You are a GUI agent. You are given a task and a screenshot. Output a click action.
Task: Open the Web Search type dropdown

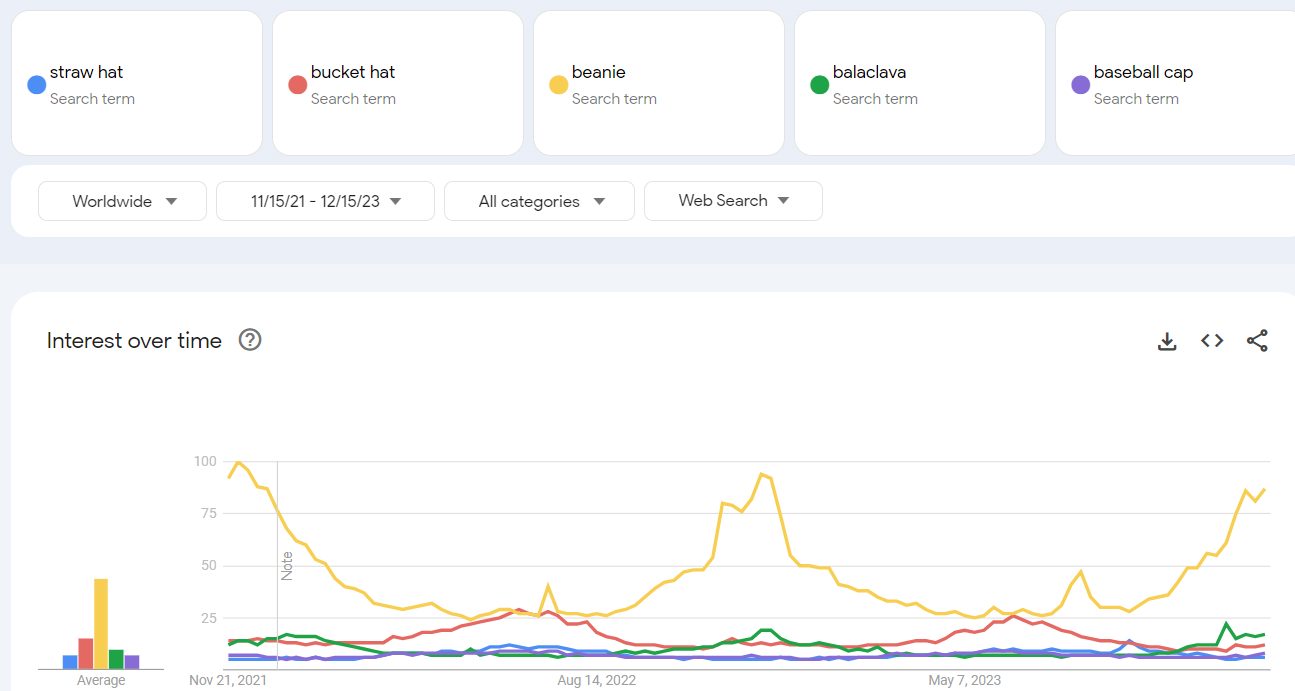coord(733,201)
